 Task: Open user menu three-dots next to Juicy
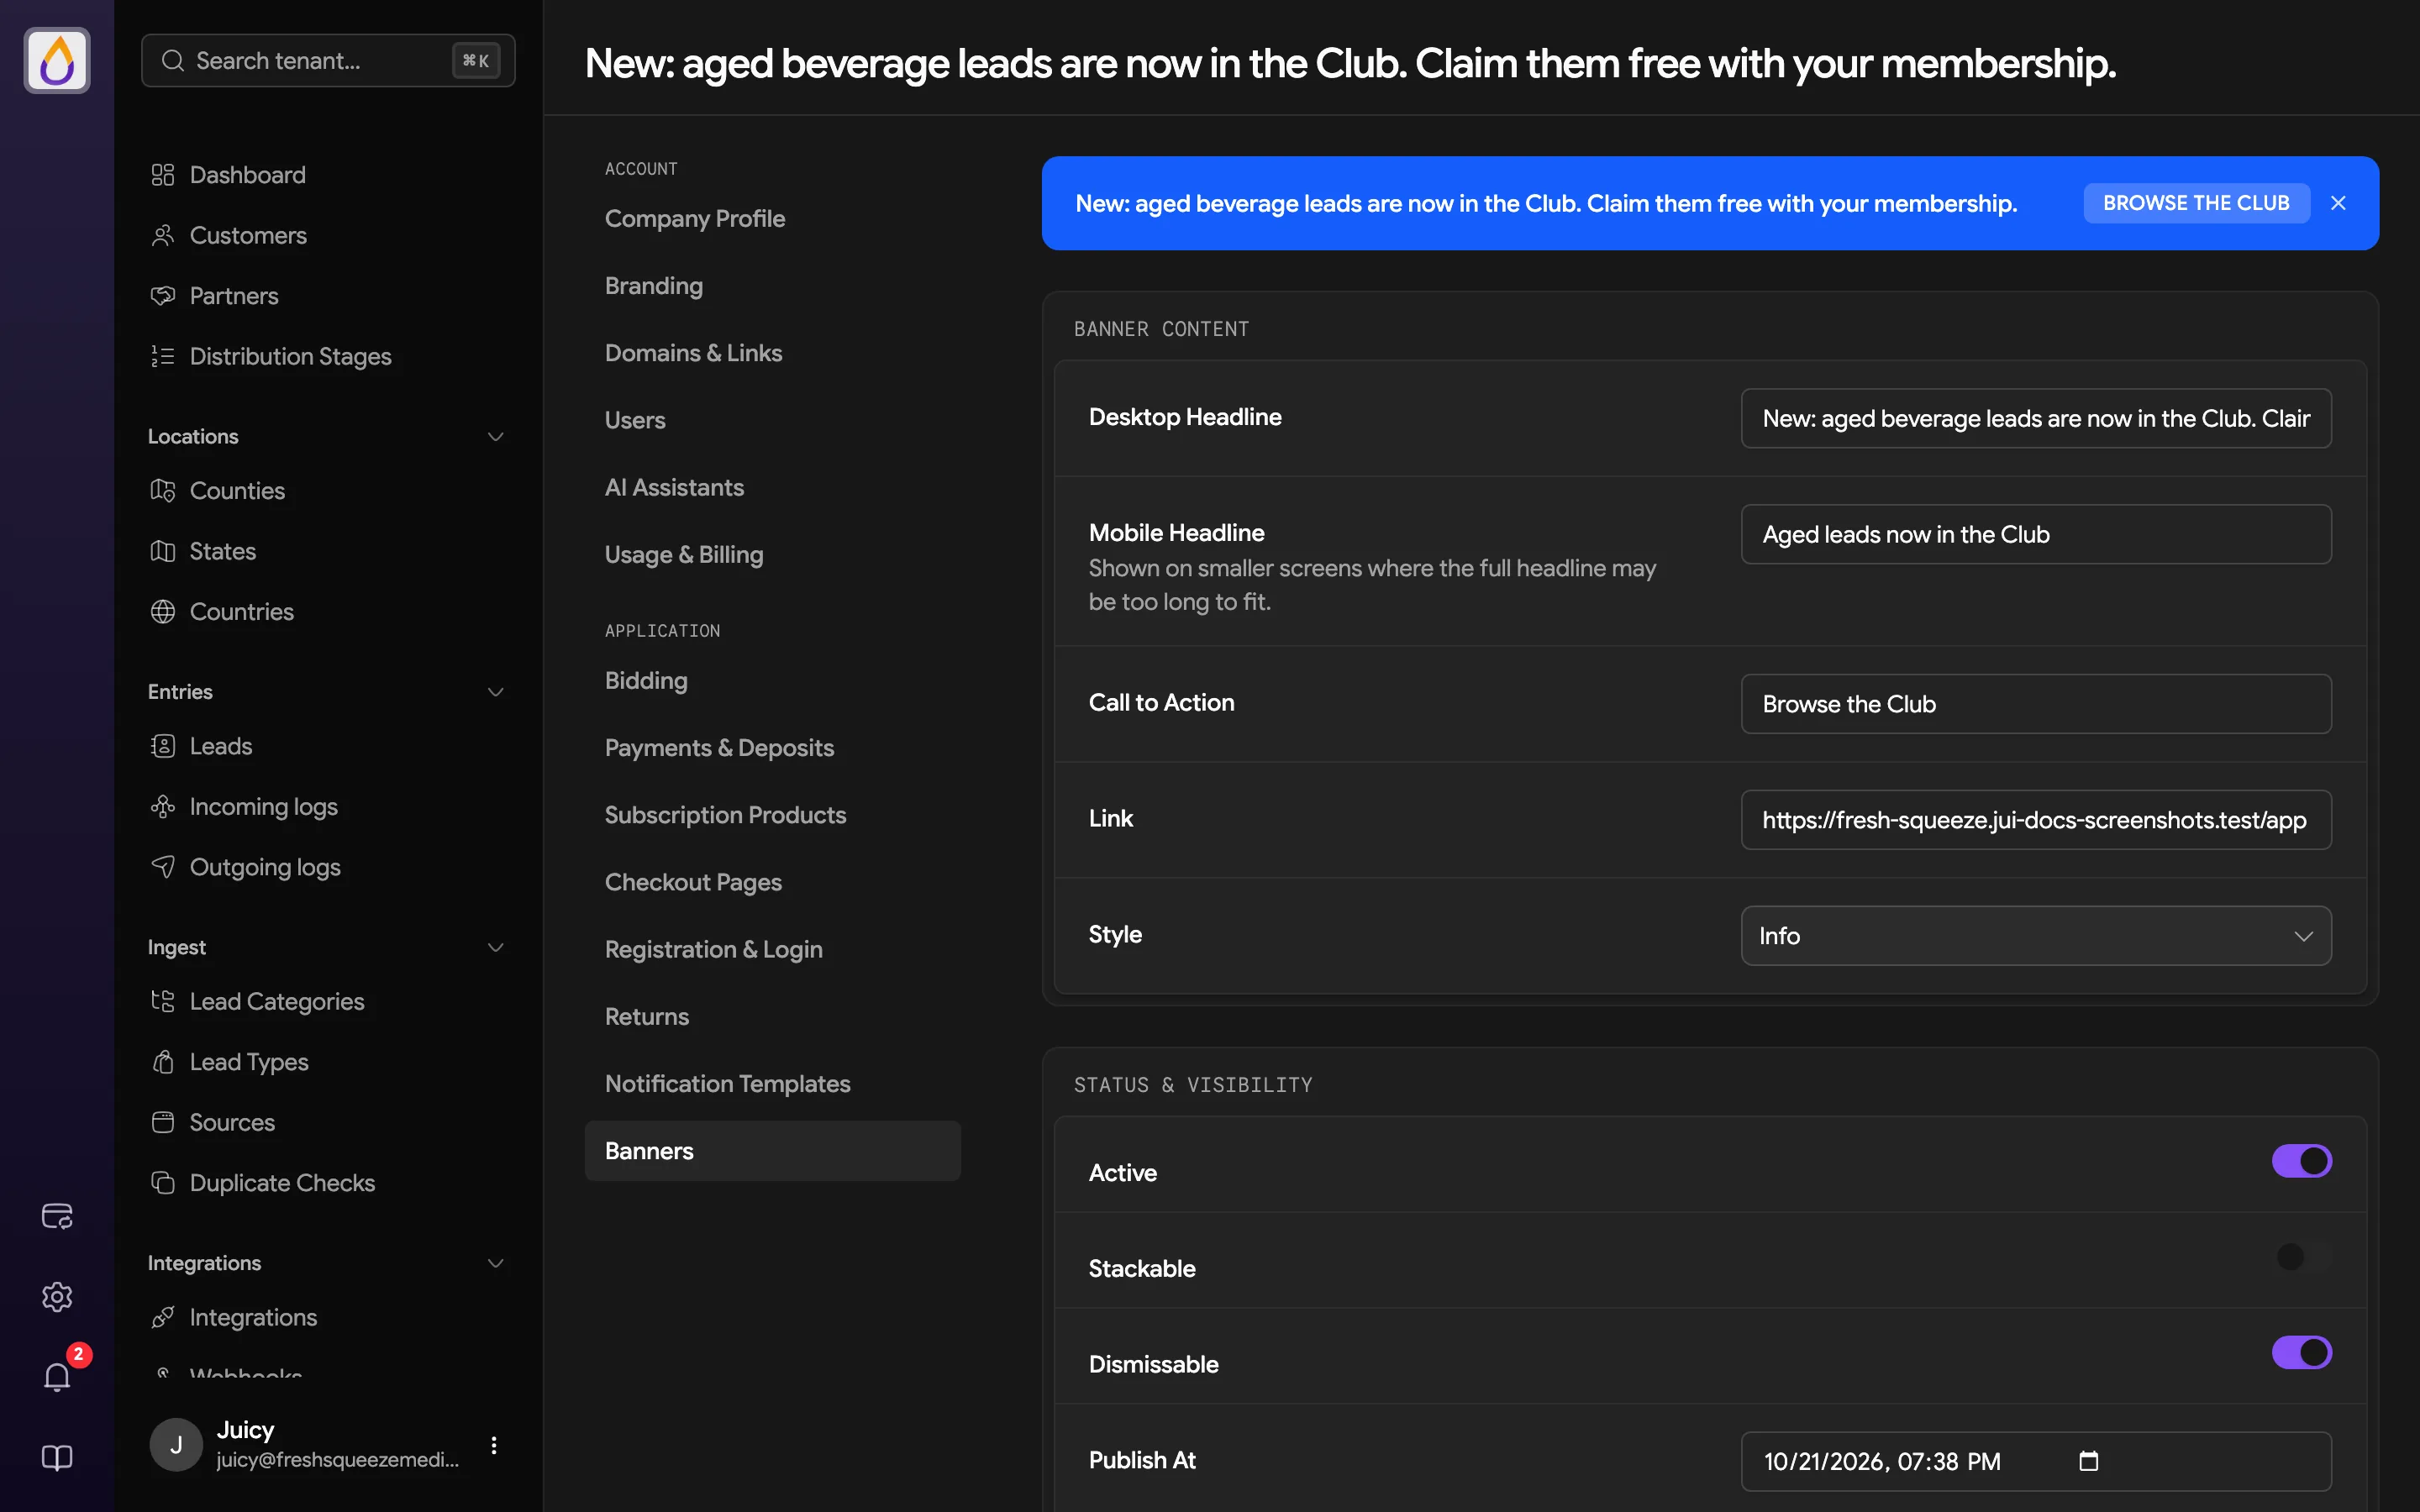coord(494,1445)
